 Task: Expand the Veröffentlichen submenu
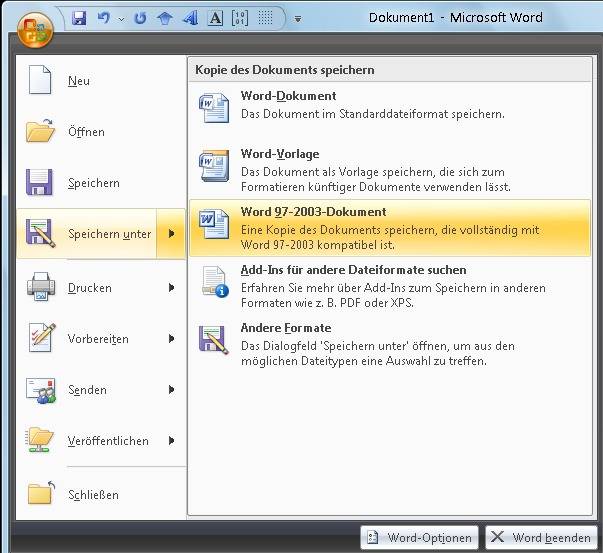click(171, 441)
